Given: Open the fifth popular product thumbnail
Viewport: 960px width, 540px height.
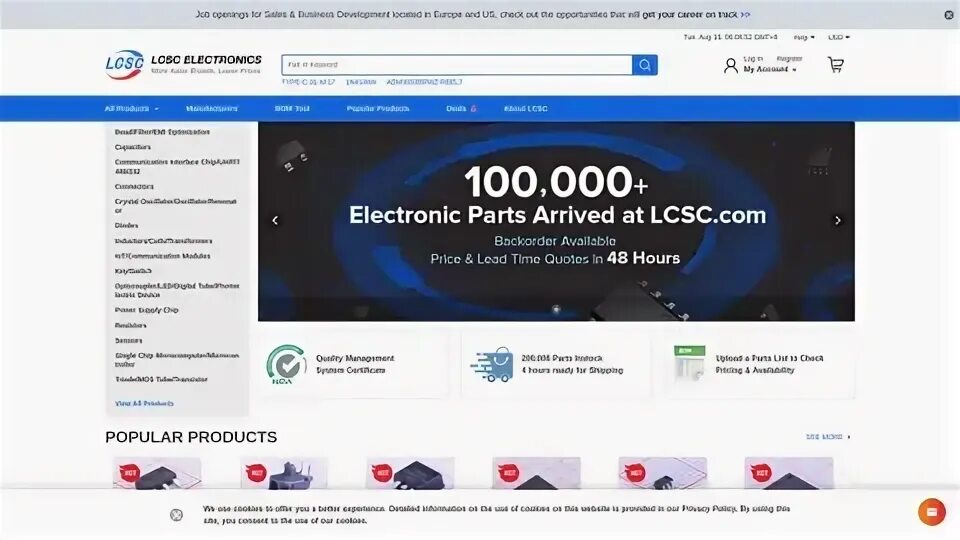Looking at the screenshot, I should [662, 473].
